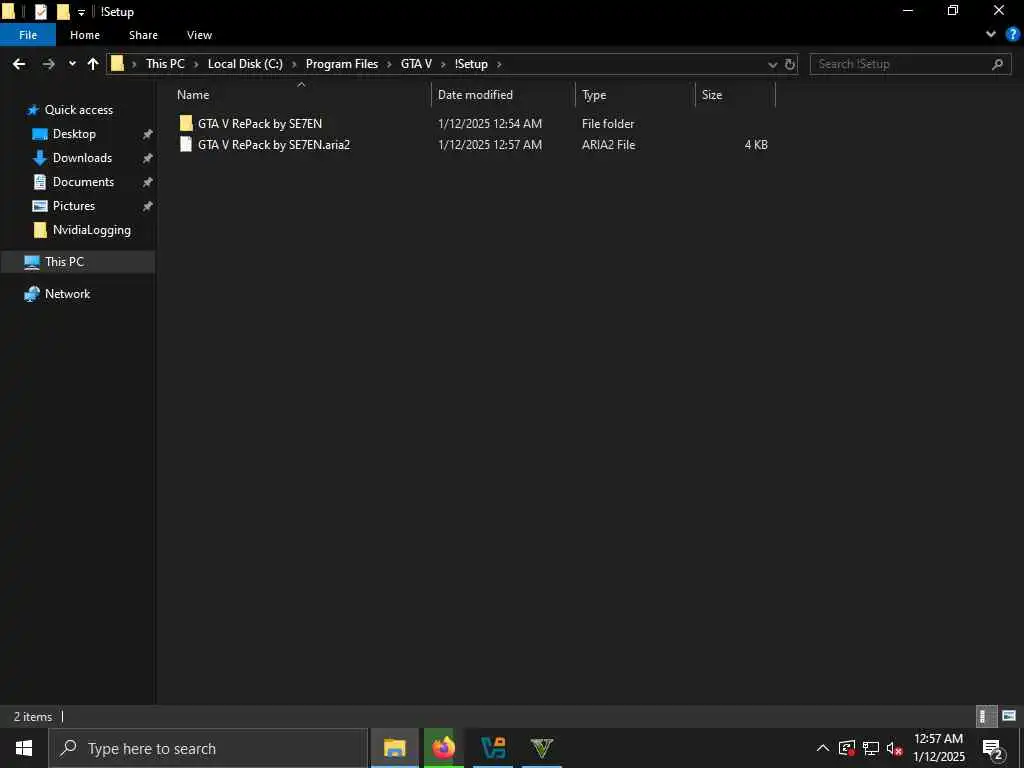Open Firefox from the taskbar
The width and height of the screenshot is (1024, 768).
coord(443,748)
